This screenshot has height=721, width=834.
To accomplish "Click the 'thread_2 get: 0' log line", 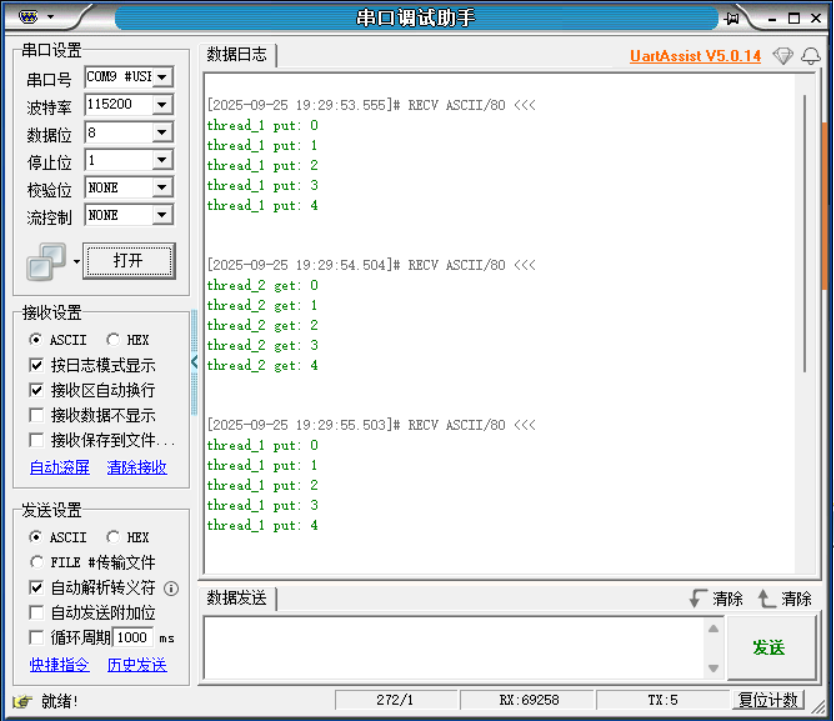I will point(263,286).
